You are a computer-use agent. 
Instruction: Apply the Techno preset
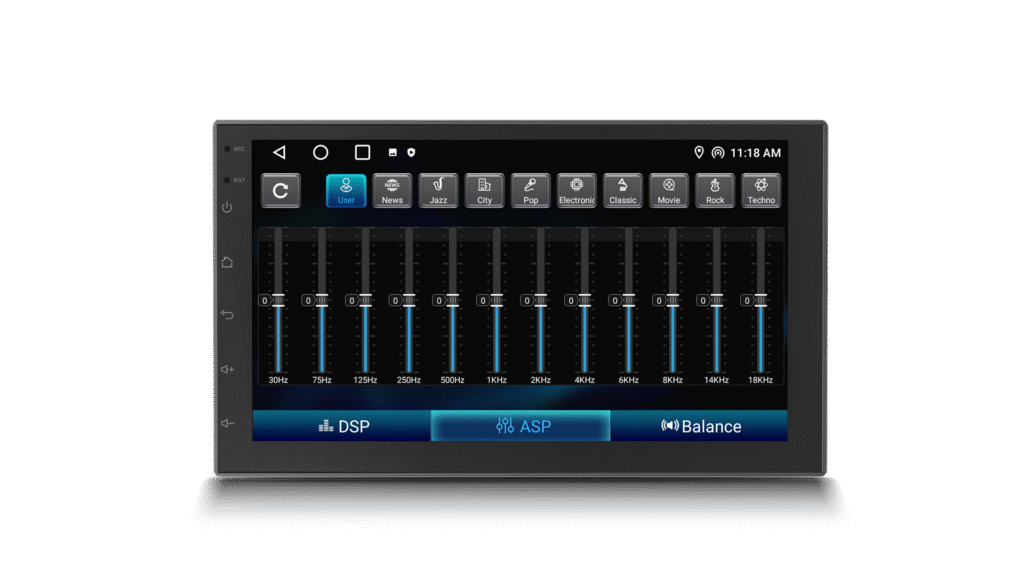[761, 190]
